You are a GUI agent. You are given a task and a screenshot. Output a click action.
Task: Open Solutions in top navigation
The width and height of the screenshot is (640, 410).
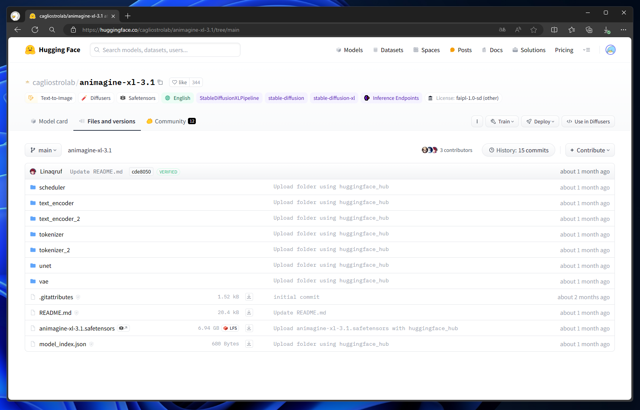point(529,50)
